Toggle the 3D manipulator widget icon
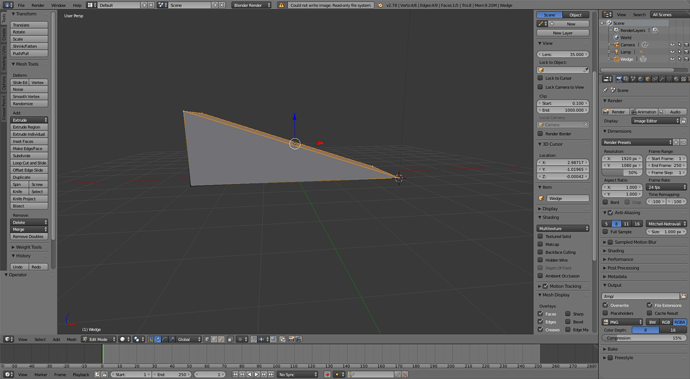The image size is (690, 379). coord(150,339)
